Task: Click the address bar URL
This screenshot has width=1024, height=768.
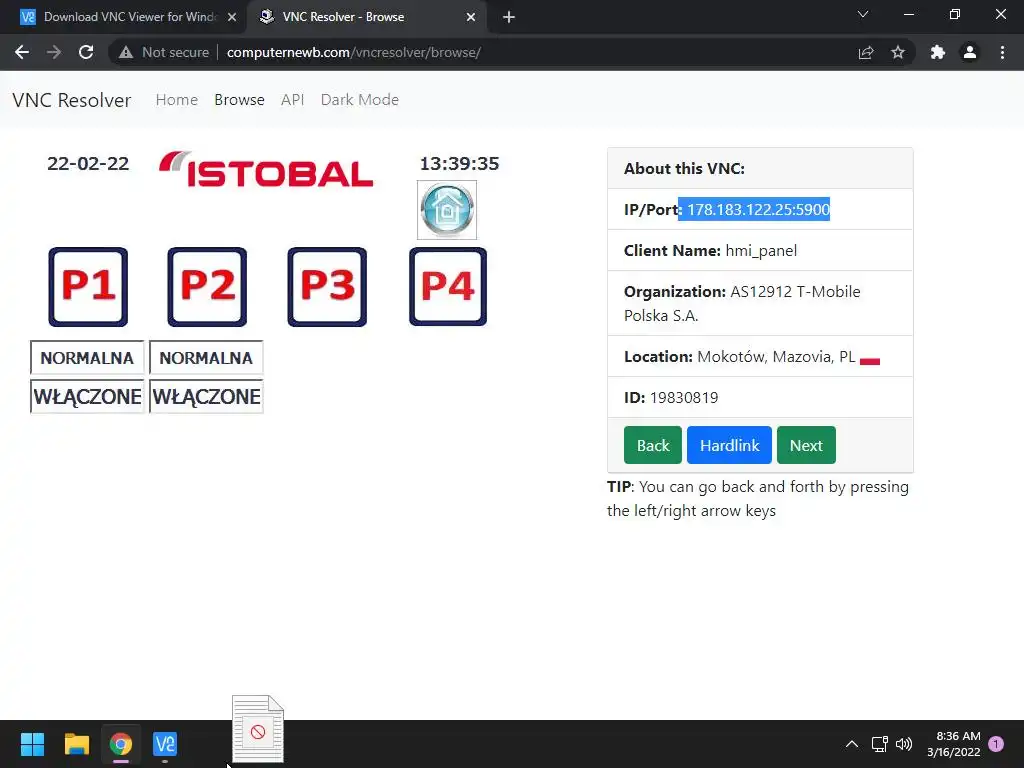Action: [353, 52]
